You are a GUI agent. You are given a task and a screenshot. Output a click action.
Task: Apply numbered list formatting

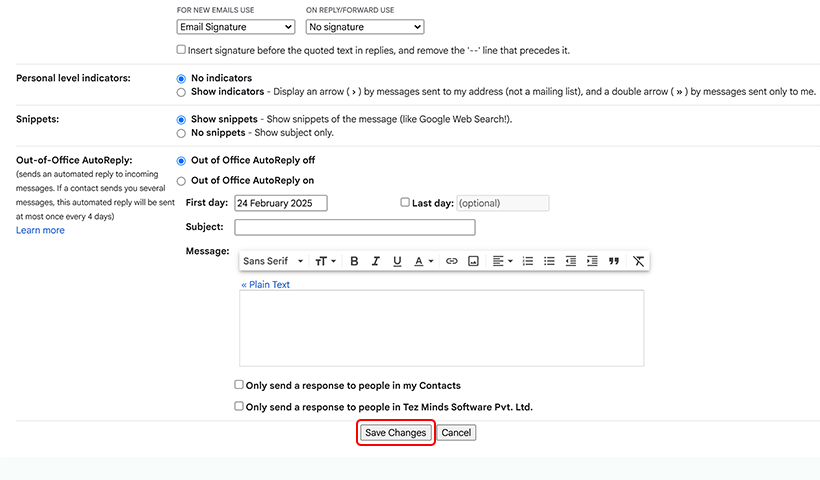(528, 261)
